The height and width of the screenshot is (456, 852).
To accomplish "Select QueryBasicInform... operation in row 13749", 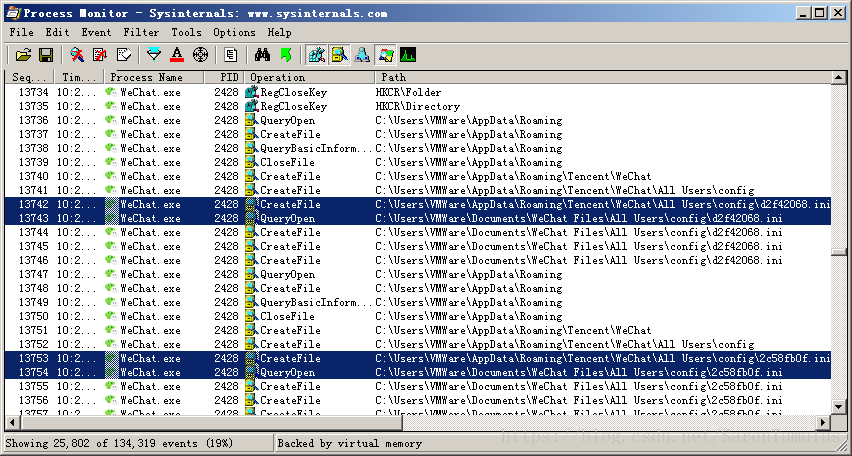I will click(316, 302).
